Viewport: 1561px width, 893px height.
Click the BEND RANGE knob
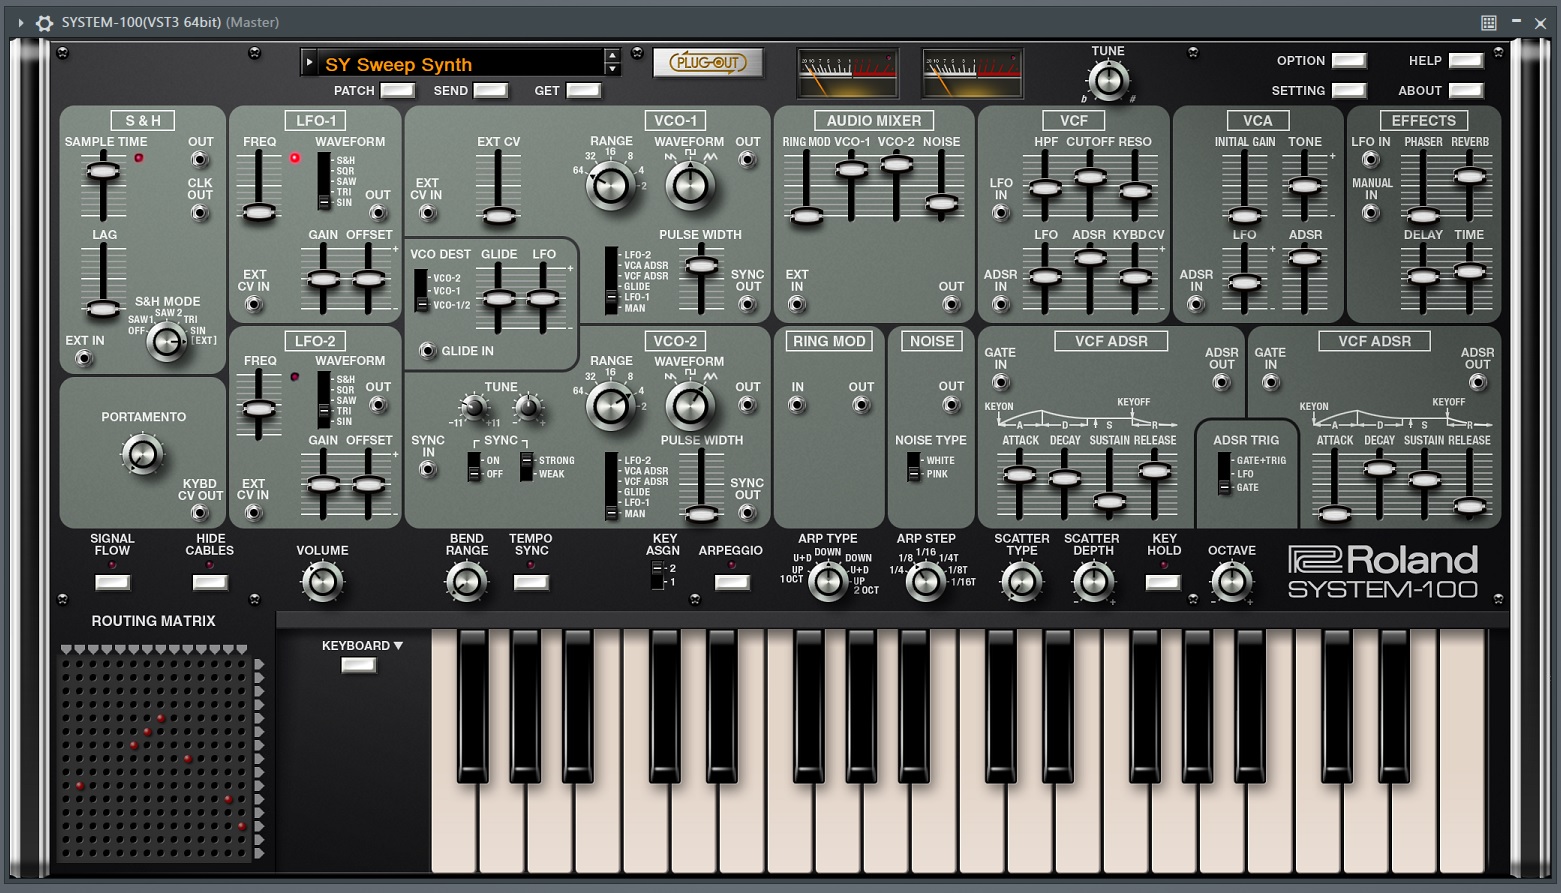click(466, 582)
